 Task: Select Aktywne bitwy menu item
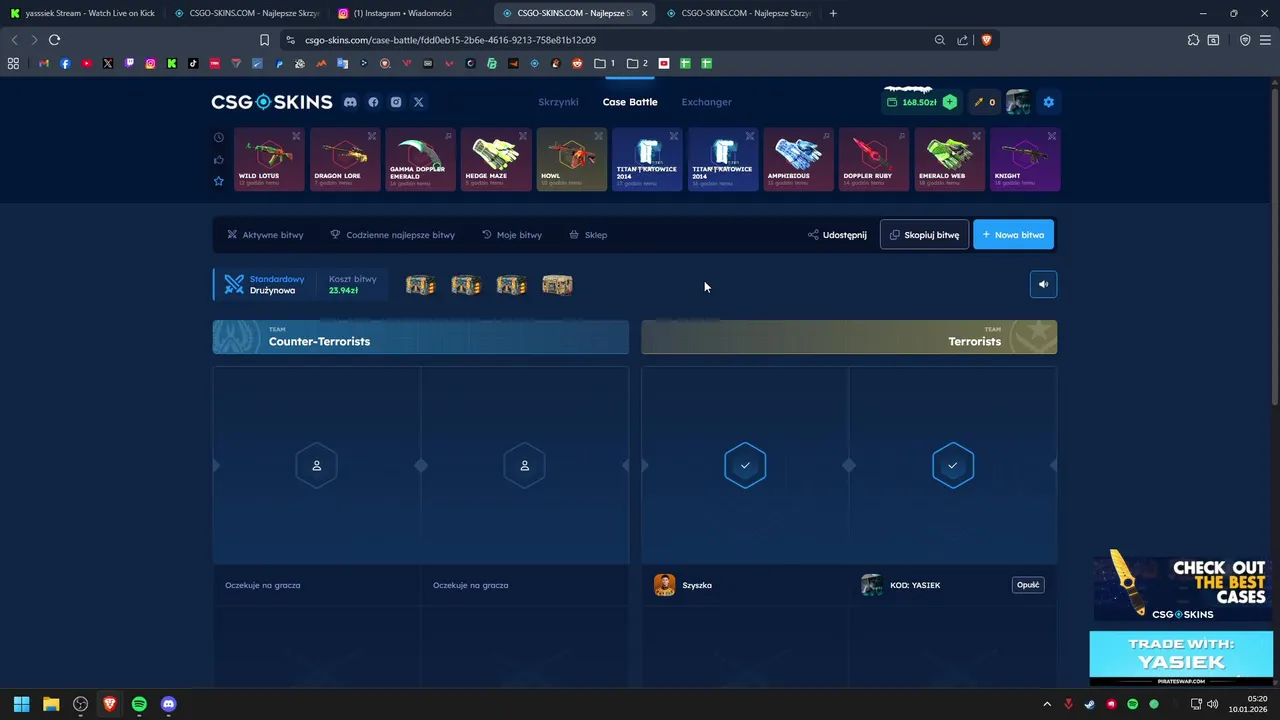coord(265,235)
